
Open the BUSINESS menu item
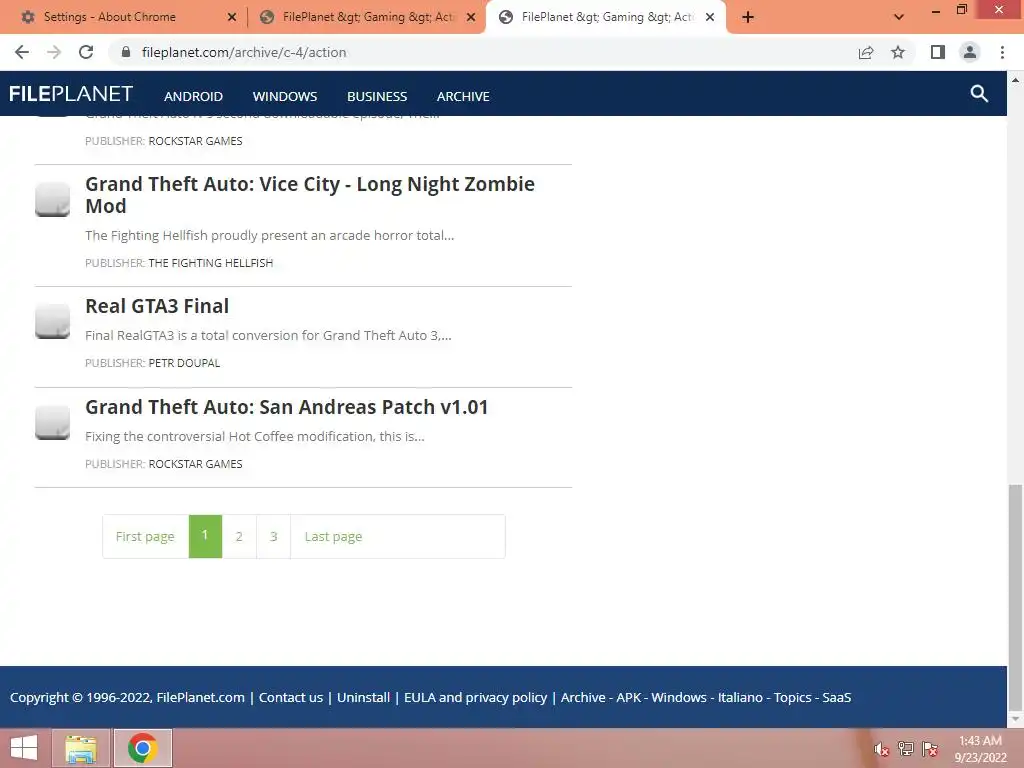pos(377,96)
